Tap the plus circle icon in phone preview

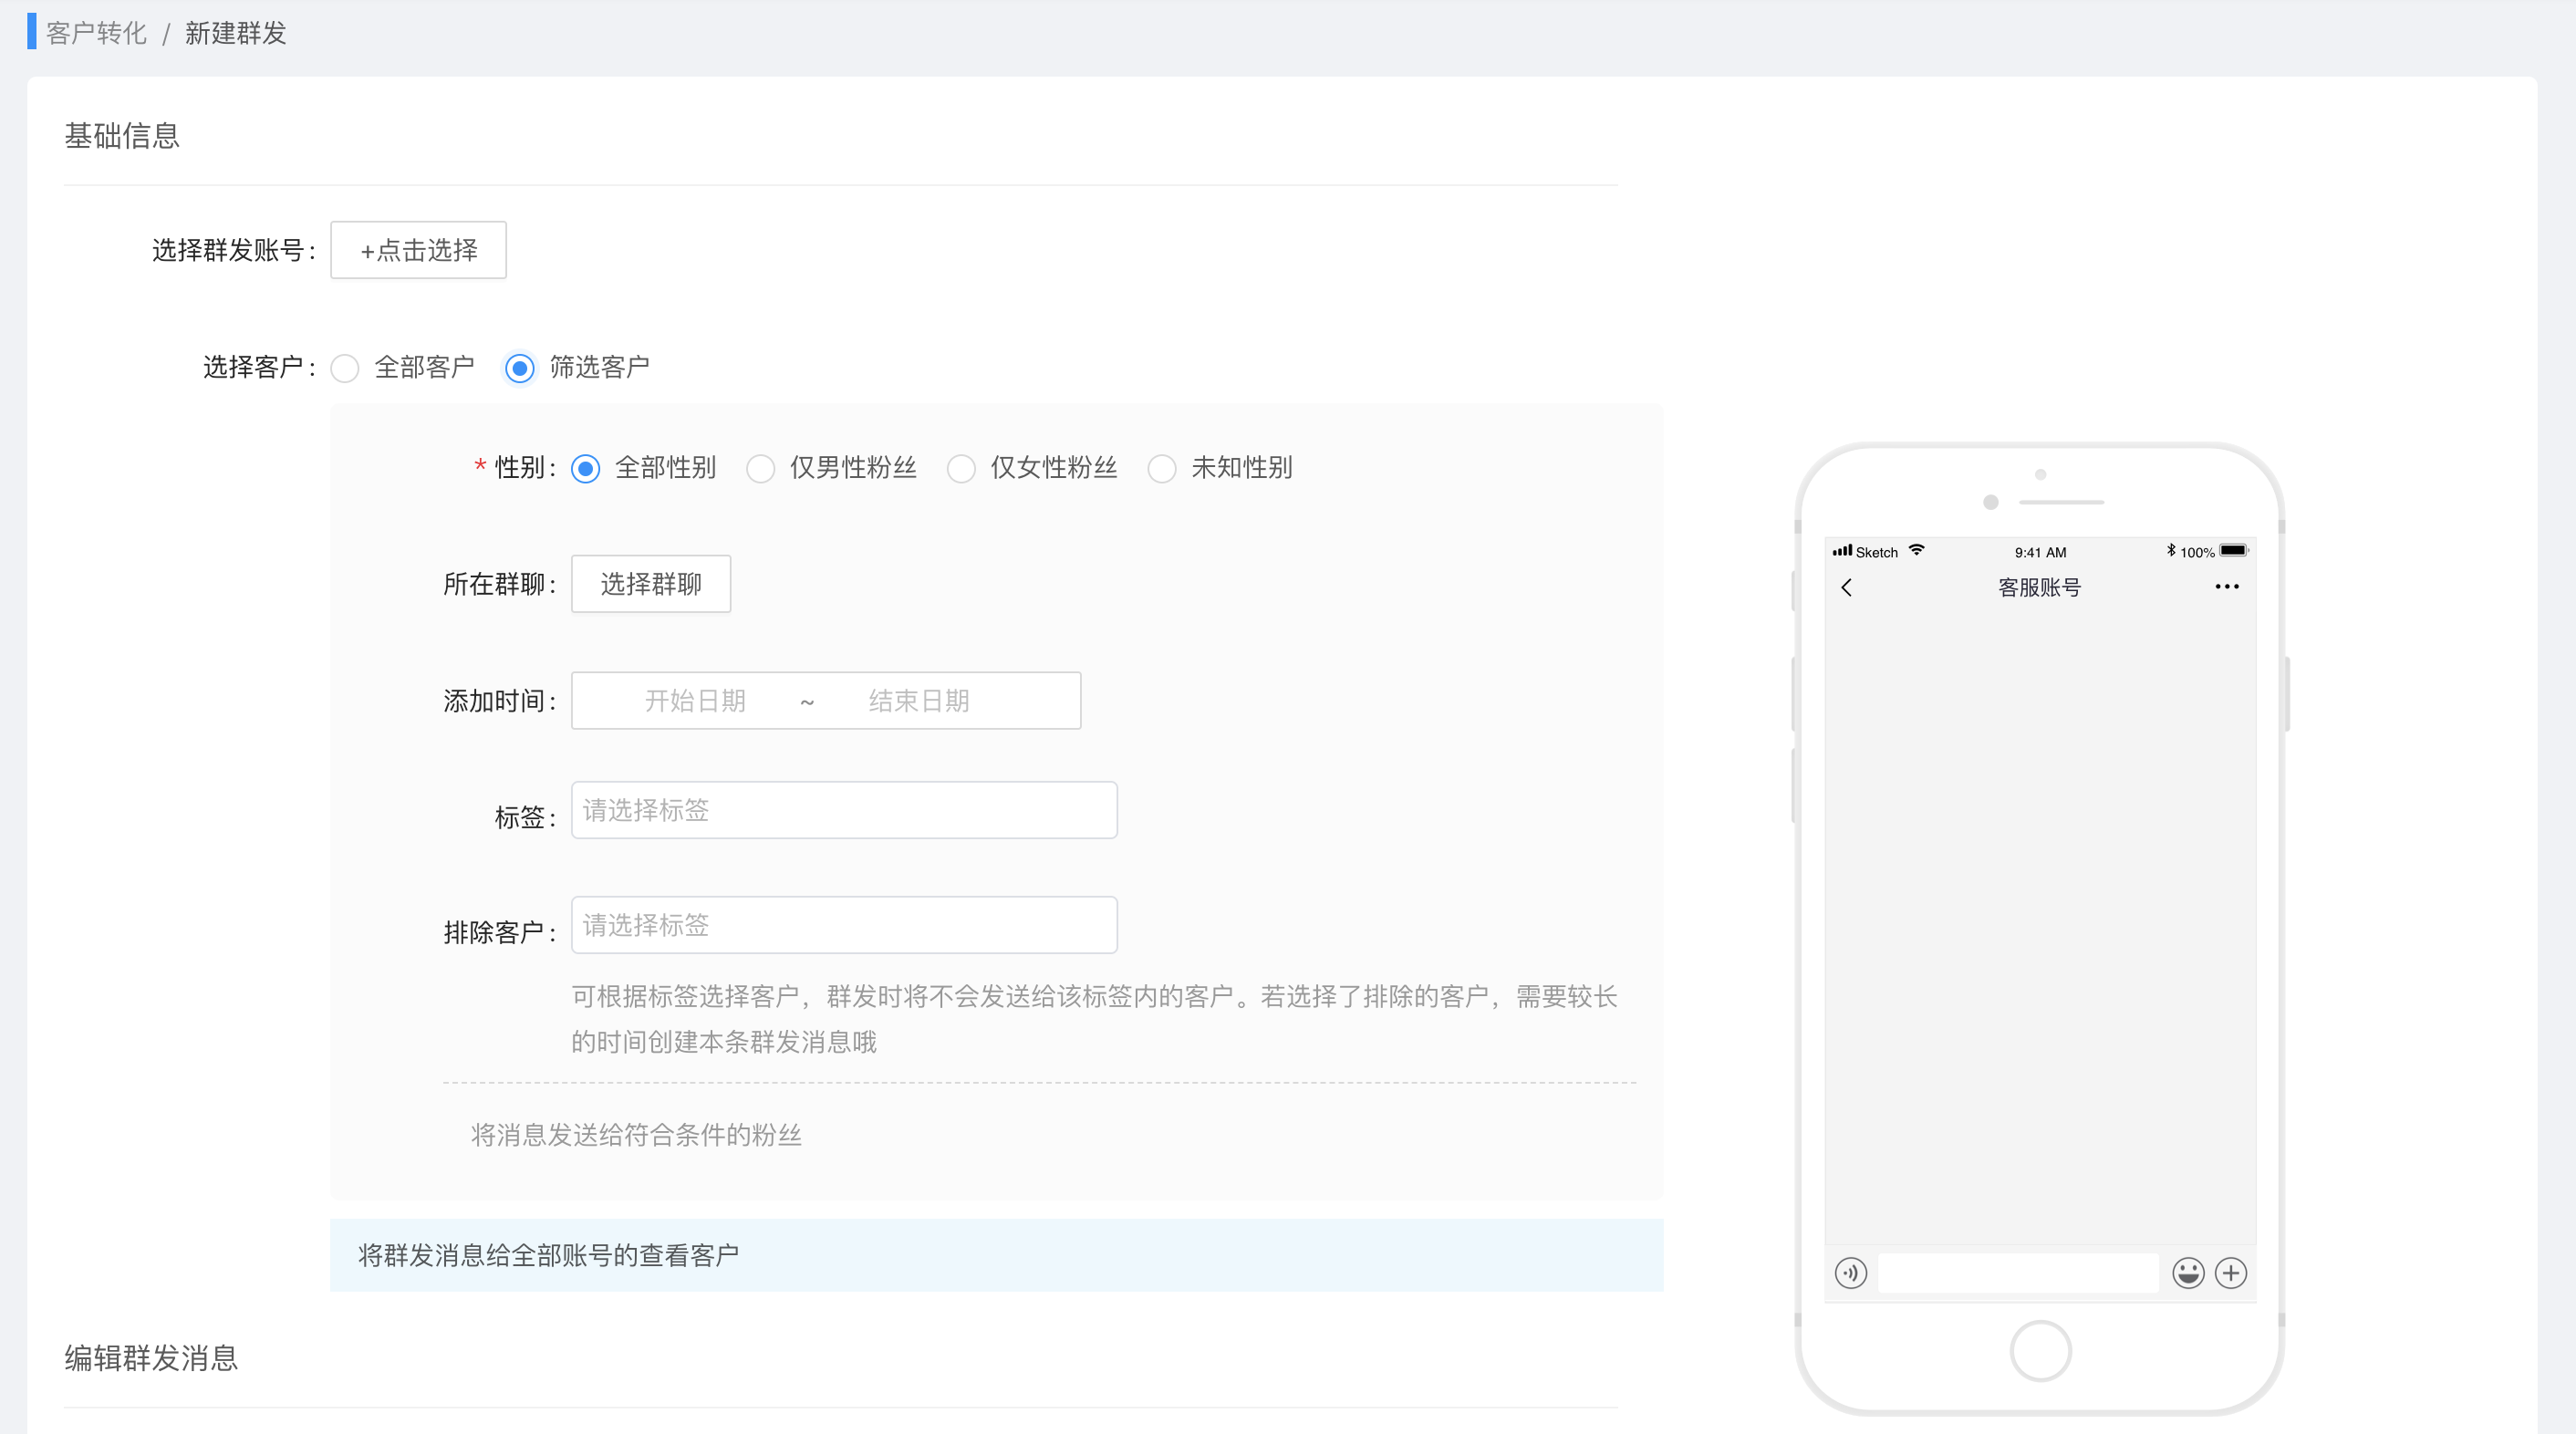pos(2231,1273)
